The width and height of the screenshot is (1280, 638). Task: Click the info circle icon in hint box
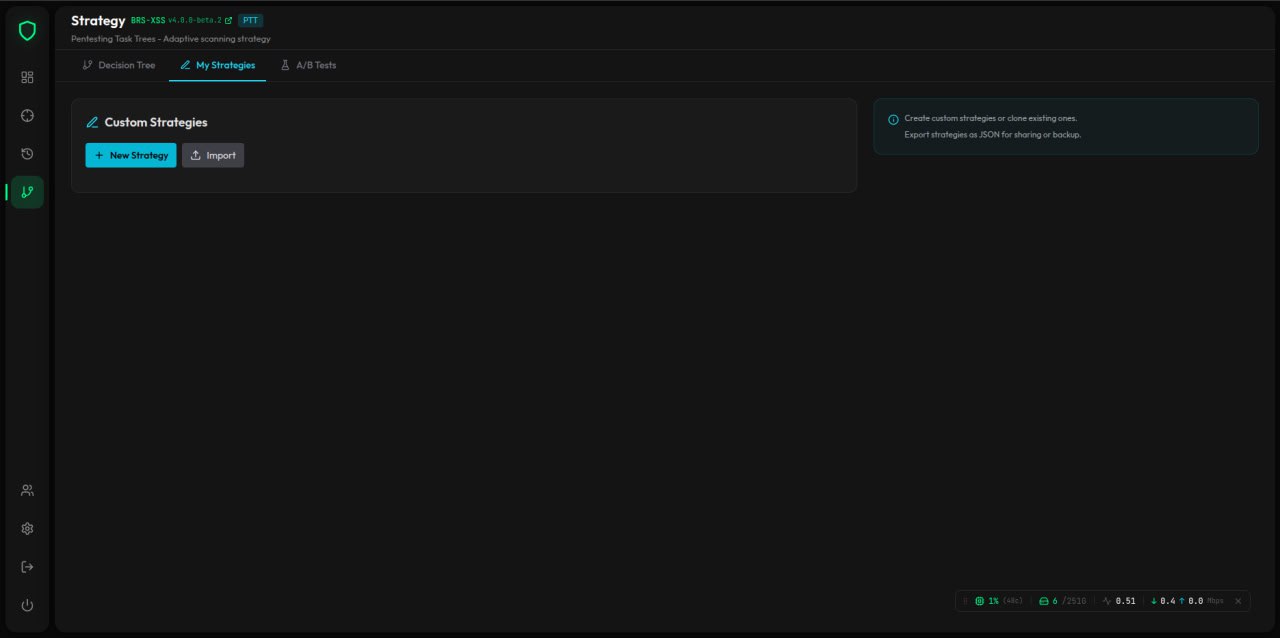(893, 119)
